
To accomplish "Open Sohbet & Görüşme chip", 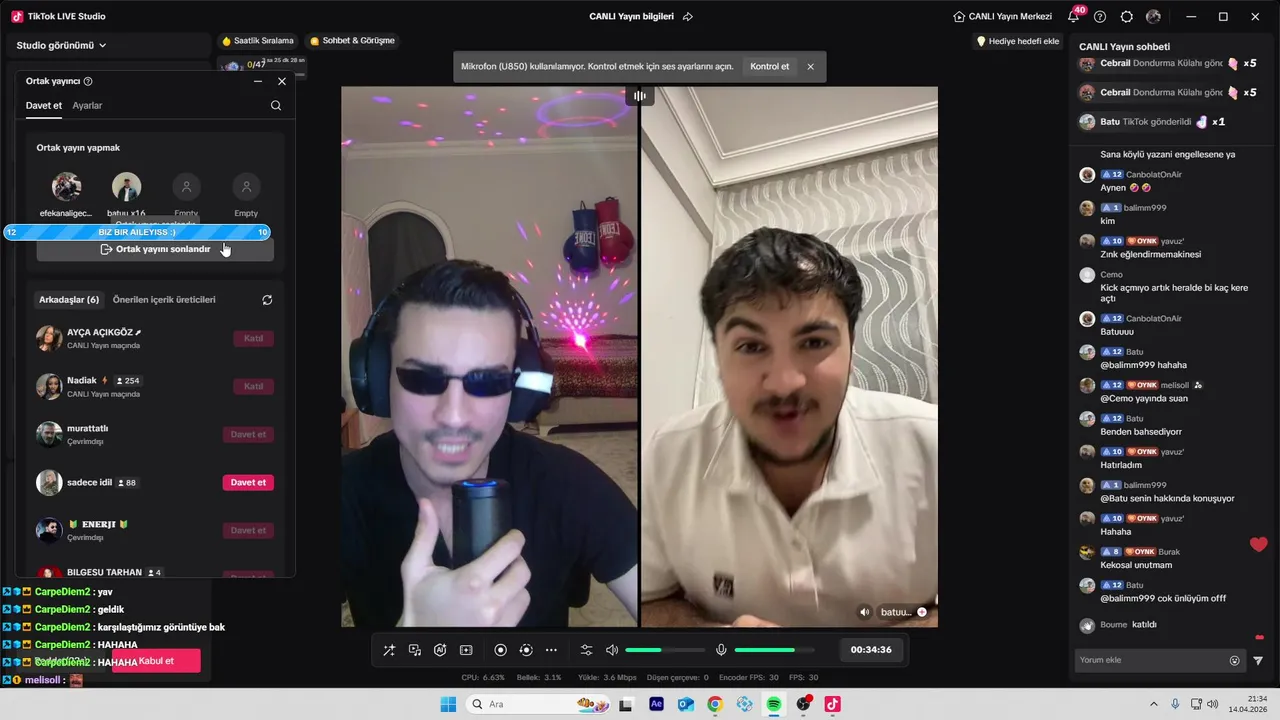I will 352,41.
